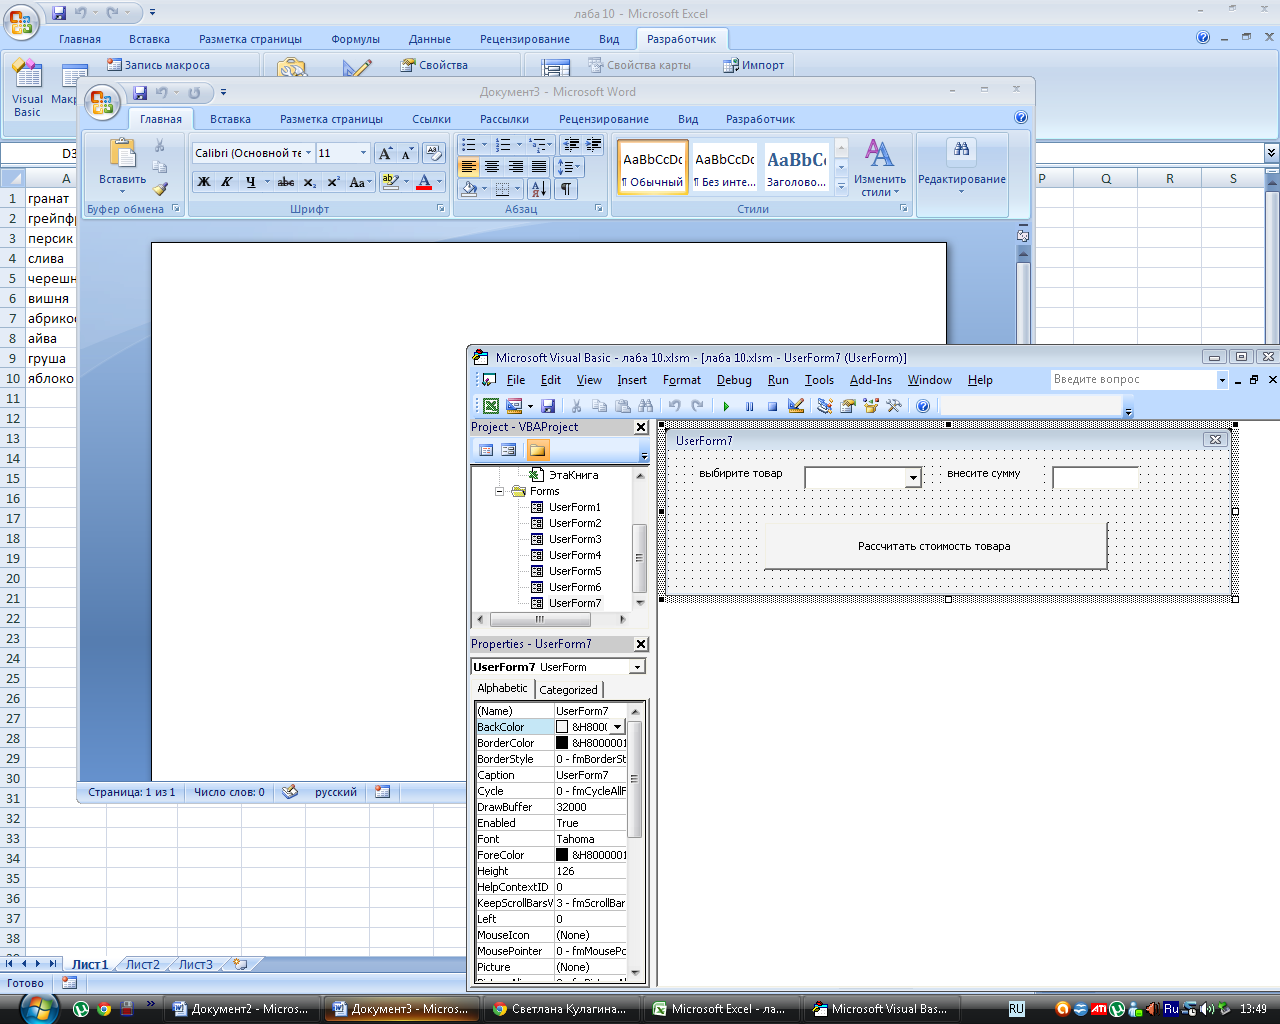Viewport: 1280px width, 1024px height.
Task: Open the Word font name dropdown
Action: (308, 153)
